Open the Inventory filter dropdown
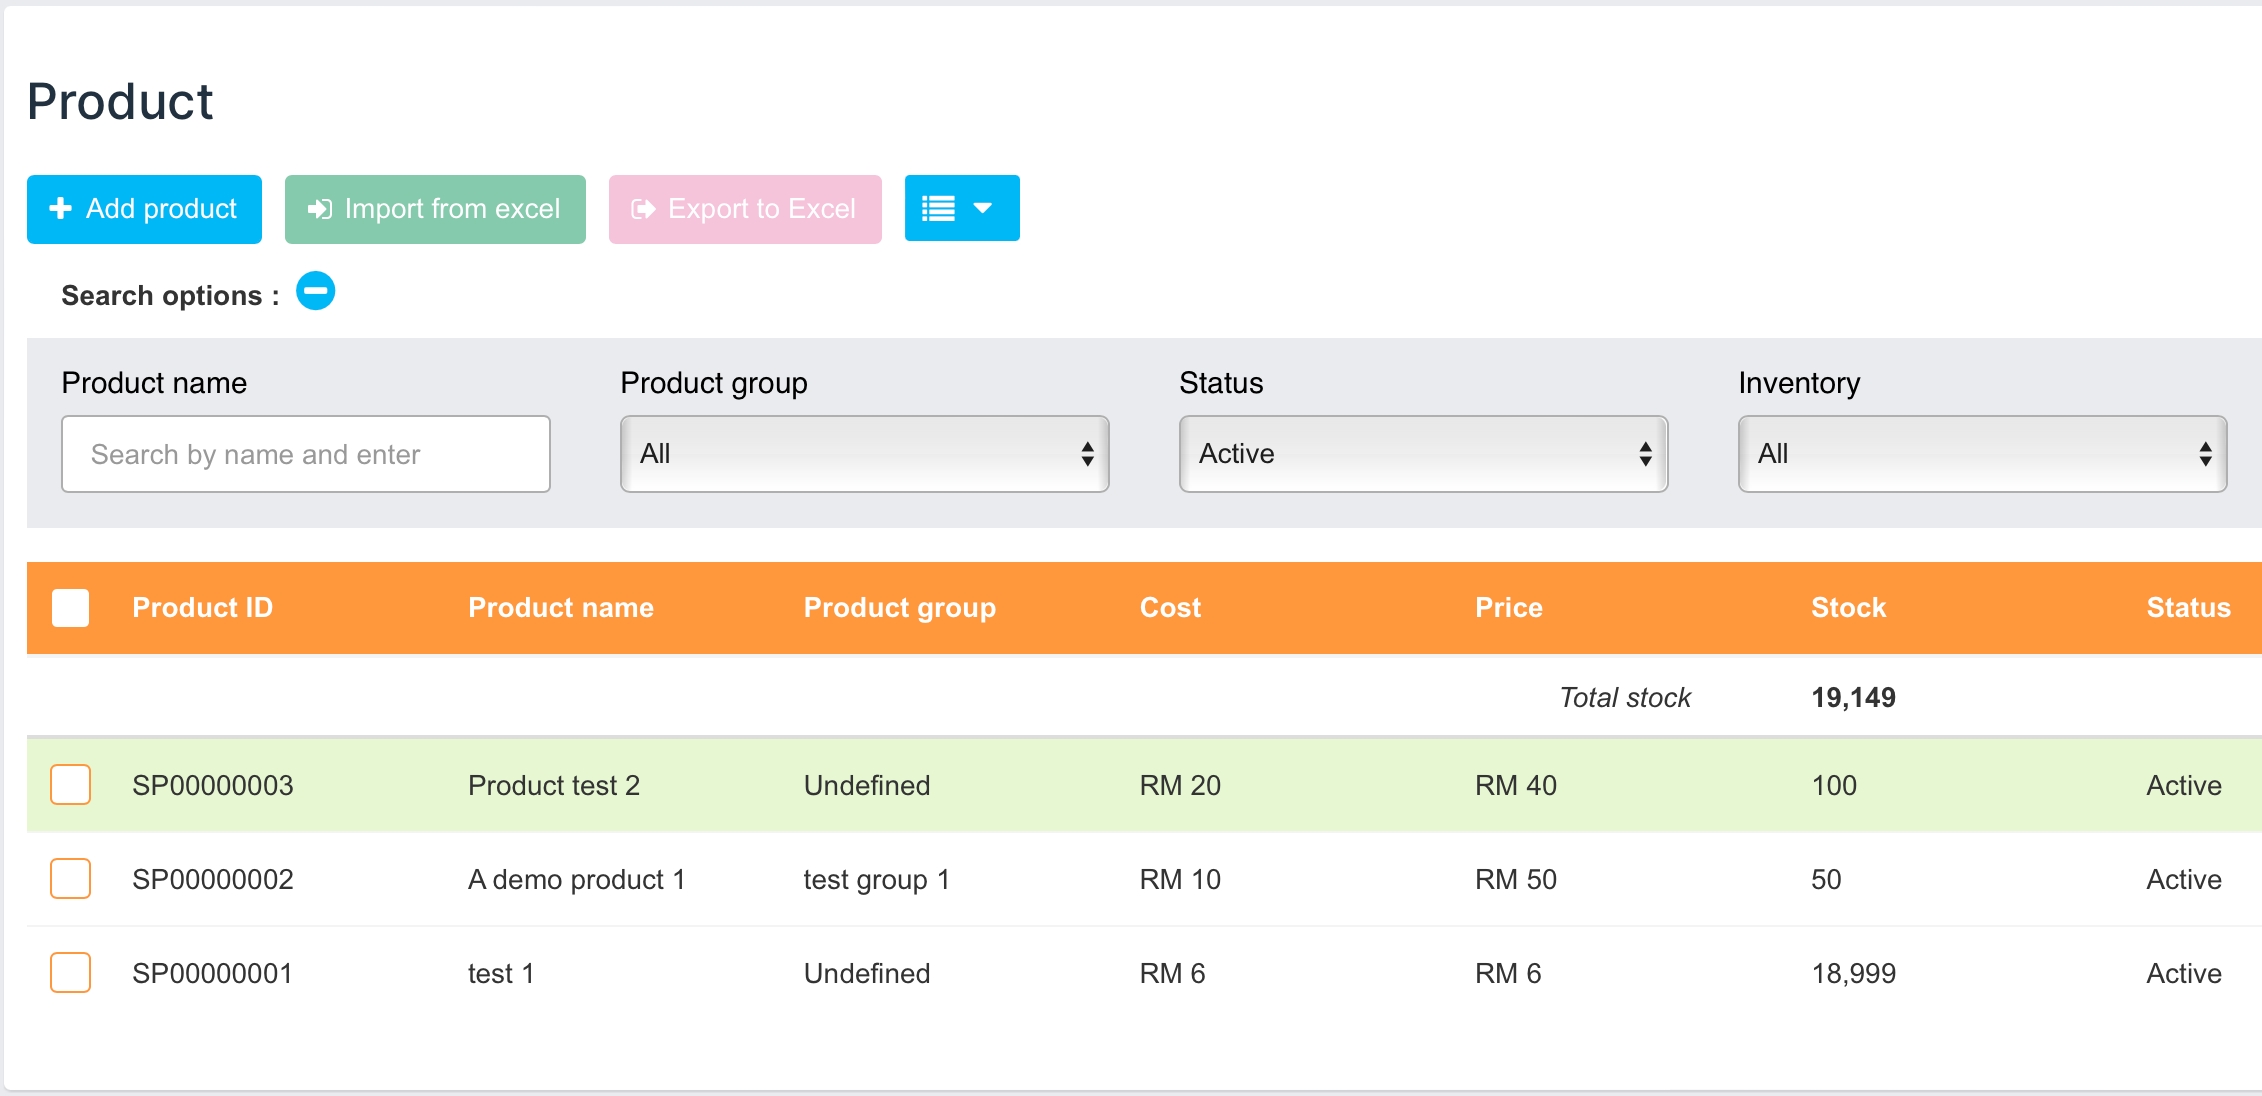Viewport: 2262px width, 1096px height. coord(1982,454)
